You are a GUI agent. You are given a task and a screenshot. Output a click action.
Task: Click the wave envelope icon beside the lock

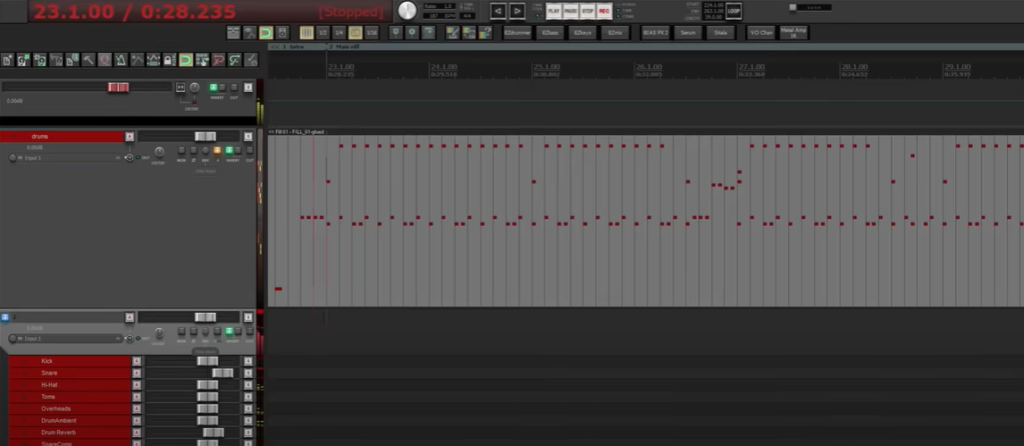pyautogui.click(x=153, y=60)
